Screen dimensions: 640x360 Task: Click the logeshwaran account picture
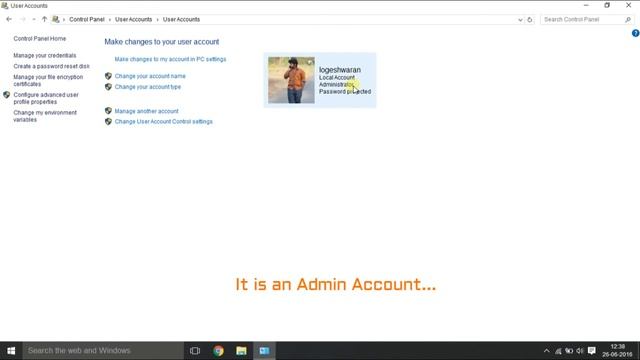click(x=291, y=80)
